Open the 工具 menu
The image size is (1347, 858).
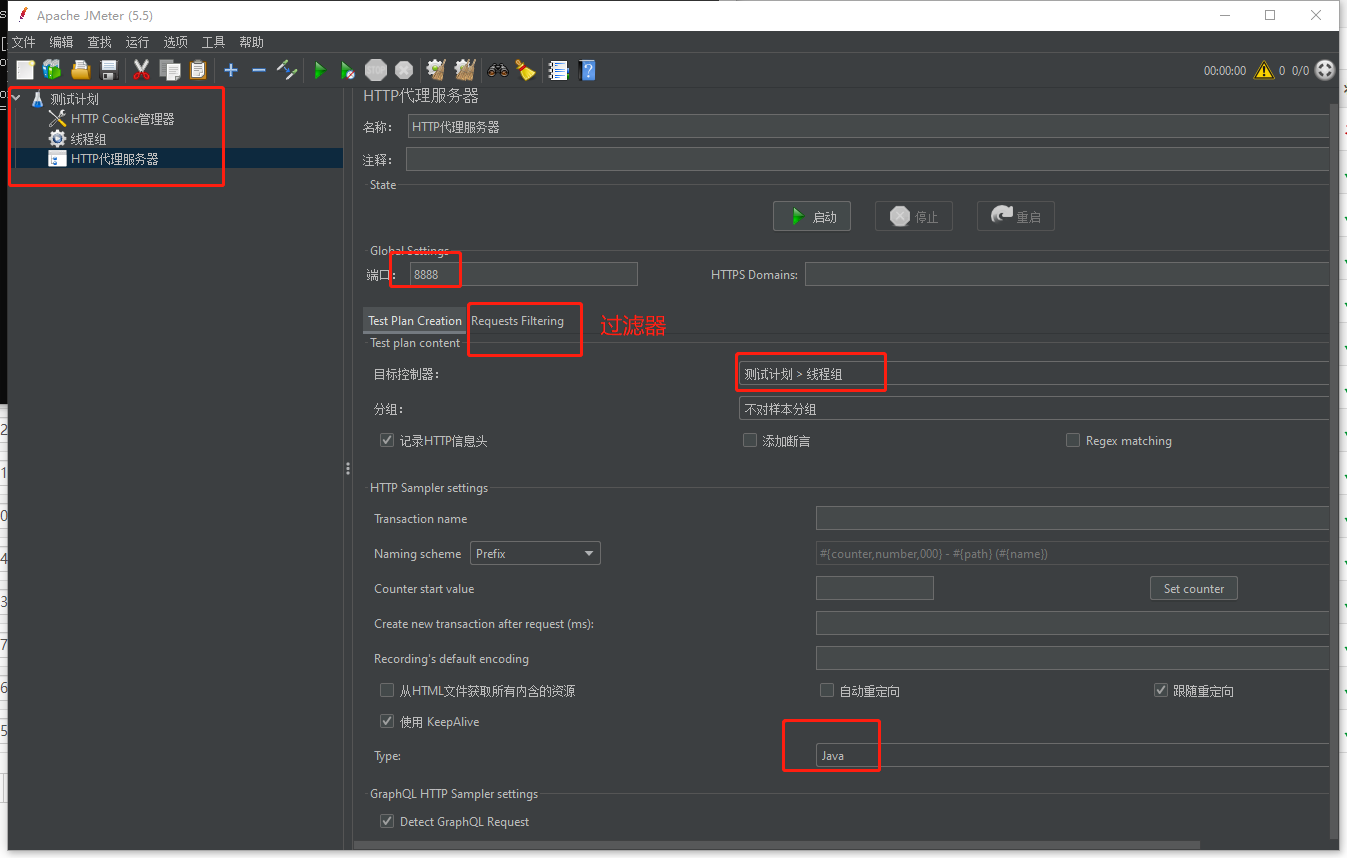tap(213, 42)
